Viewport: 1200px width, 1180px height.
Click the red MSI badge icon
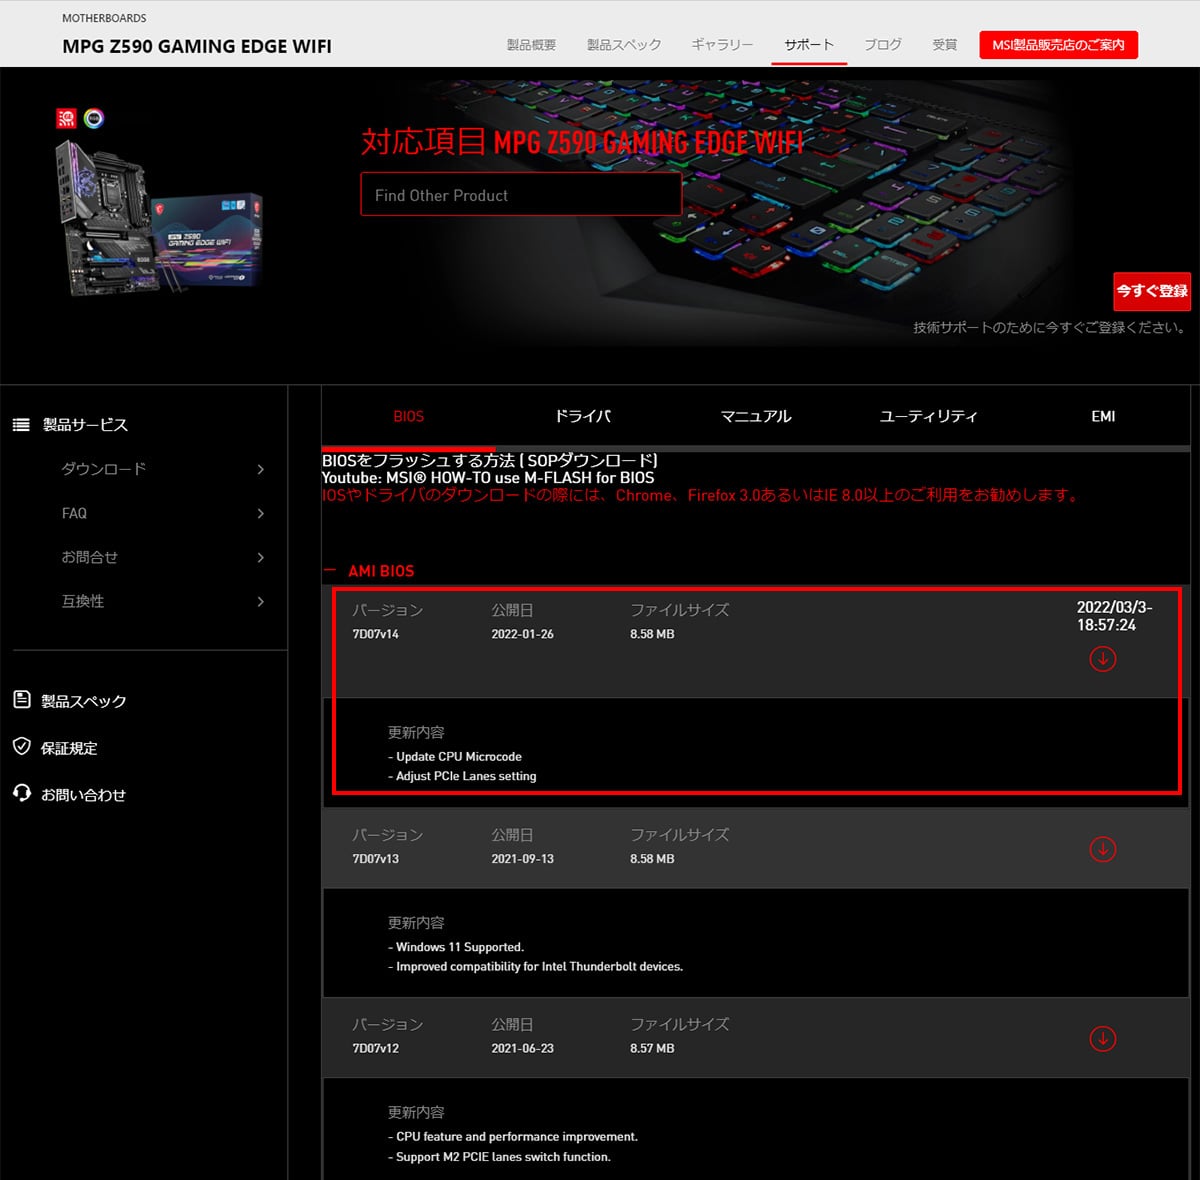pos(66,118)
